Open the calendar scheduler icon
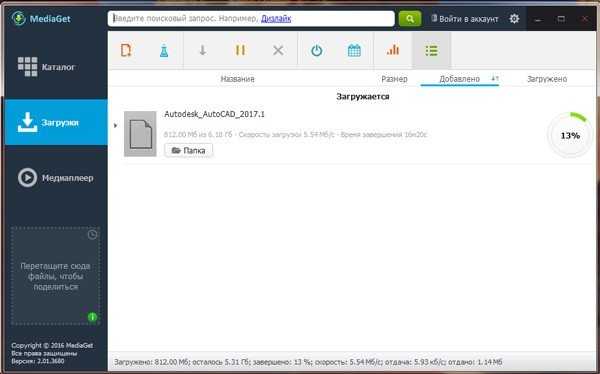 point(354,50)
